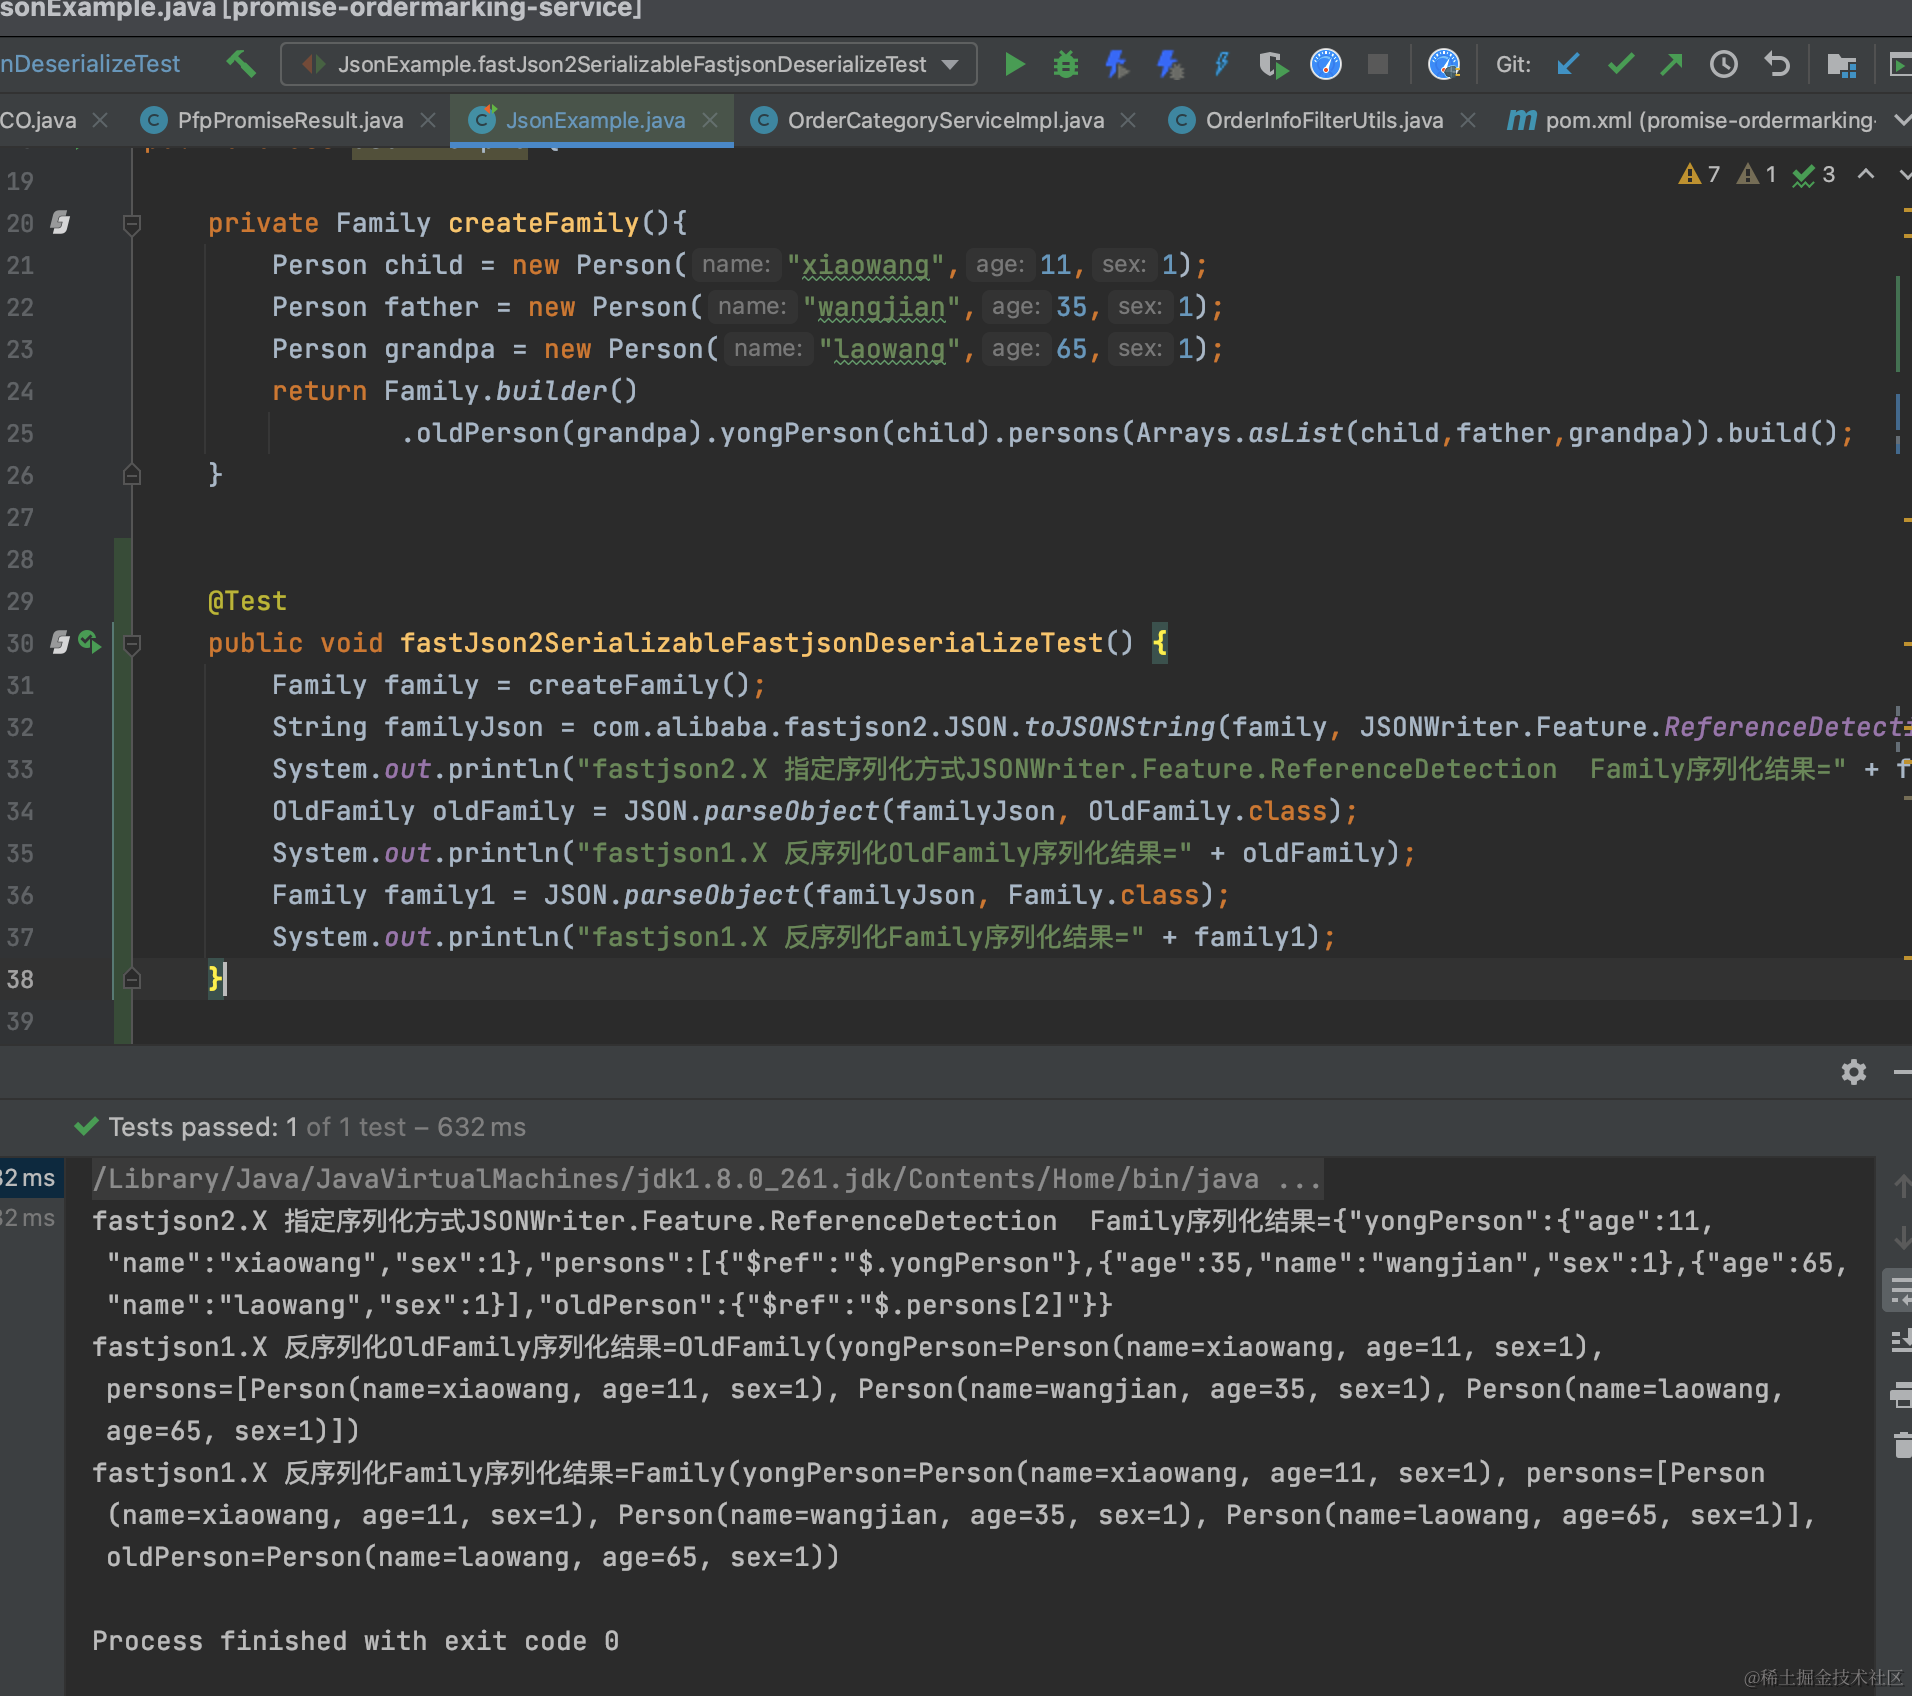1912x1696 pixels.
Task: Close the PfpPromiseResult.java tab
Action: point(428,121)
